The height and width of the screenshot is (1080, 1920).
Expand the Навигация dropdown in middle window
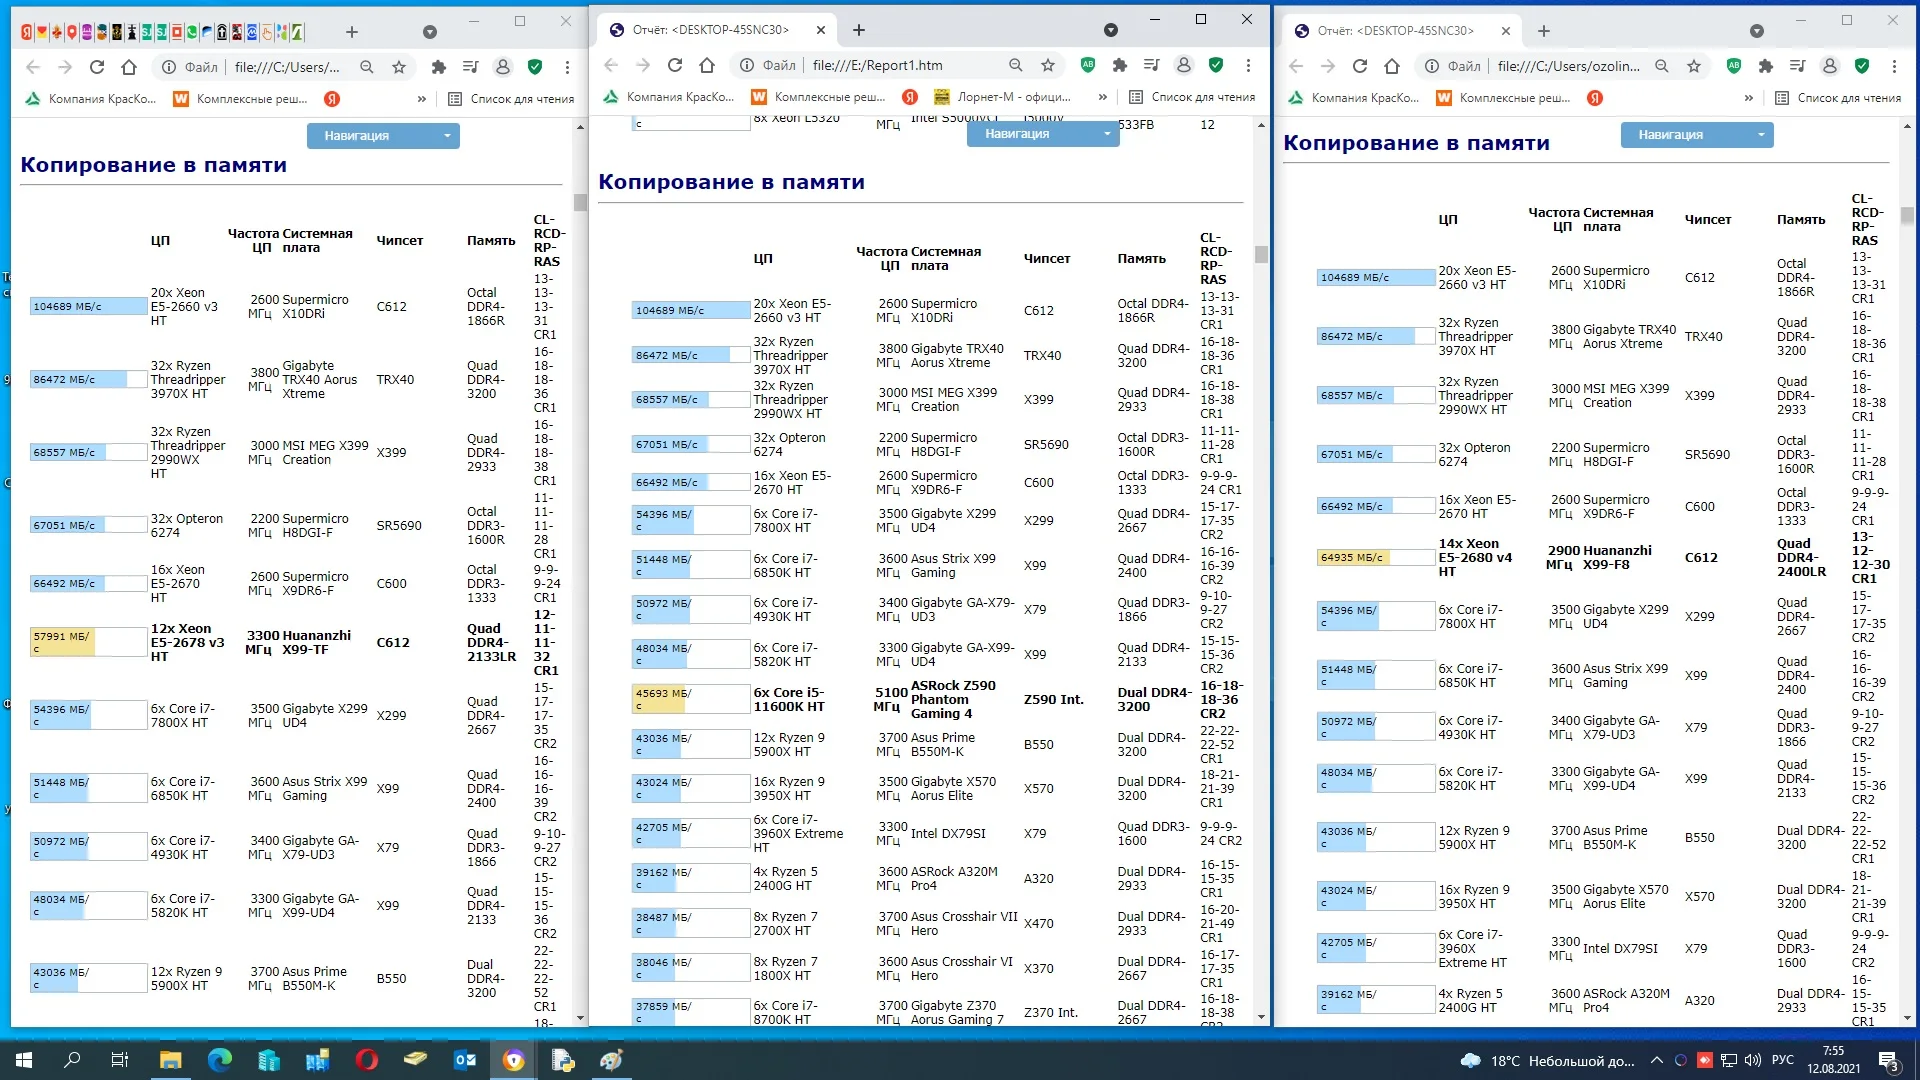click(x=1043, y=134)
